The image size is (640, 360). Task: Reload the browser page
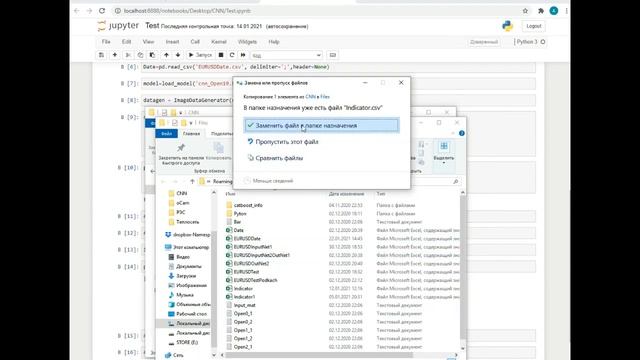click(x=102, y=11)
